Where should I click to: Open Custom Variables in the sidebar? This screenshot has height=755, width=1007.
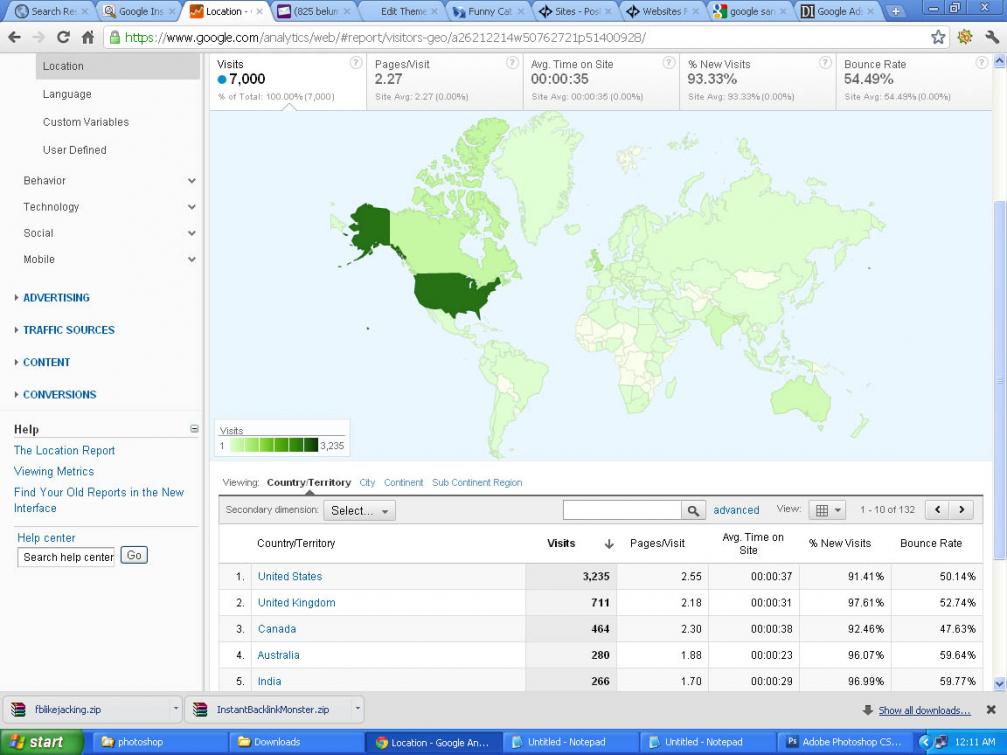click(x=86, y=122)
